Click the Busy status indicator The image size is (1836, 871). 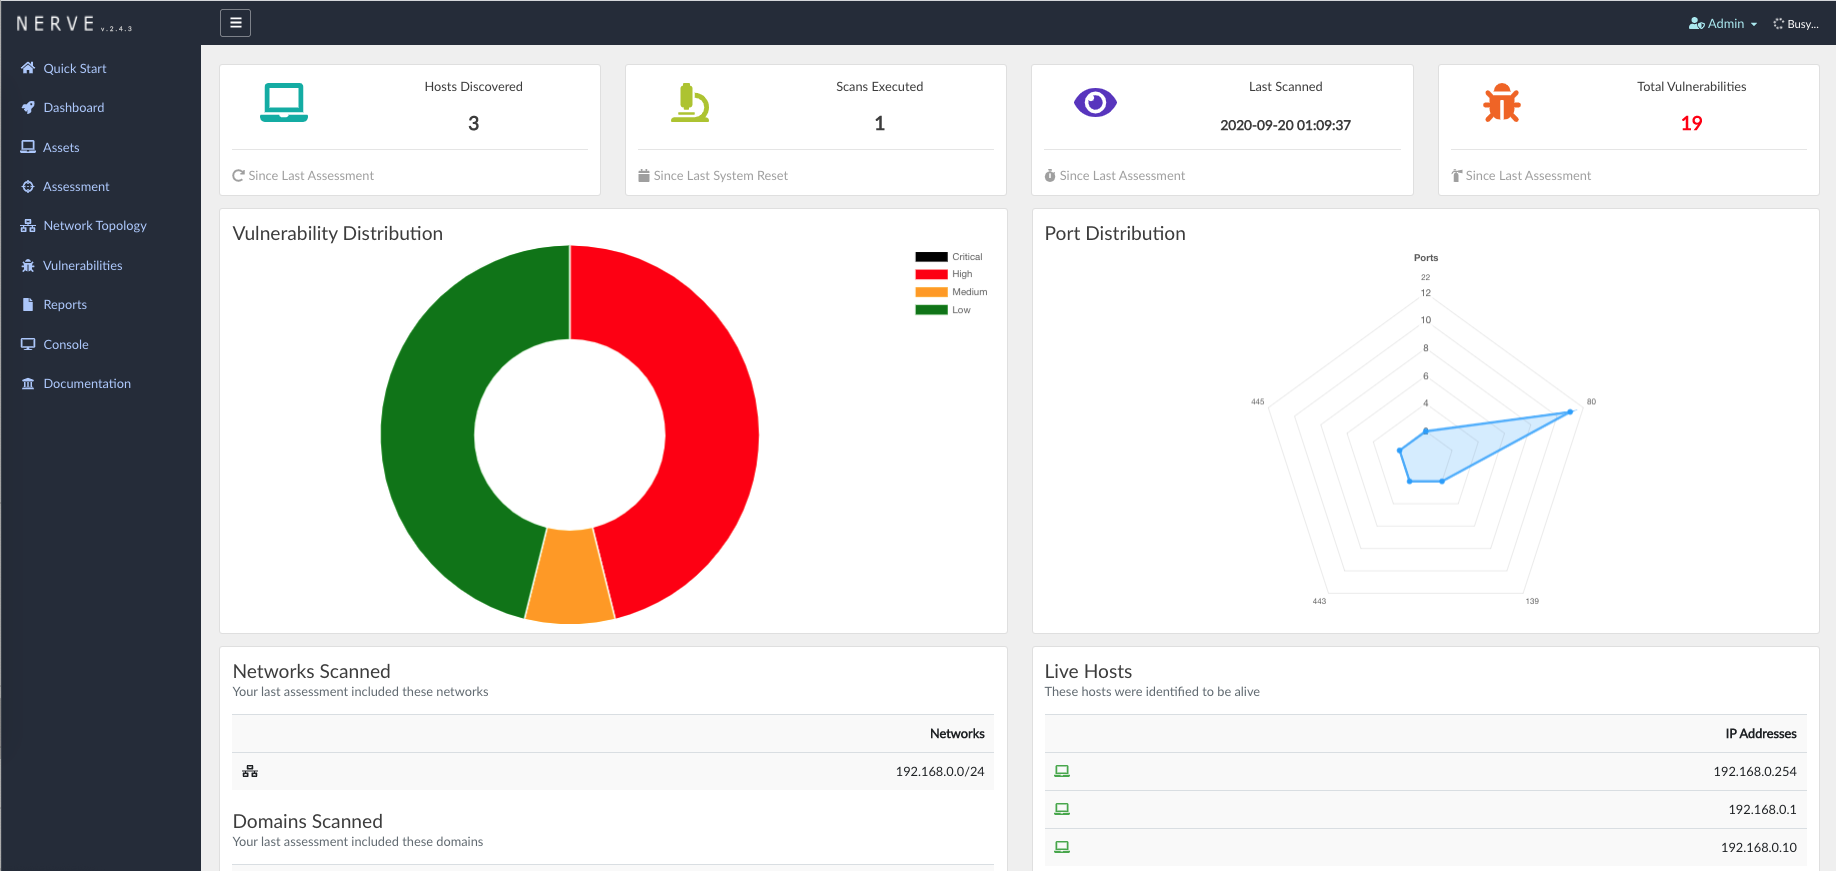(1796, 24)
